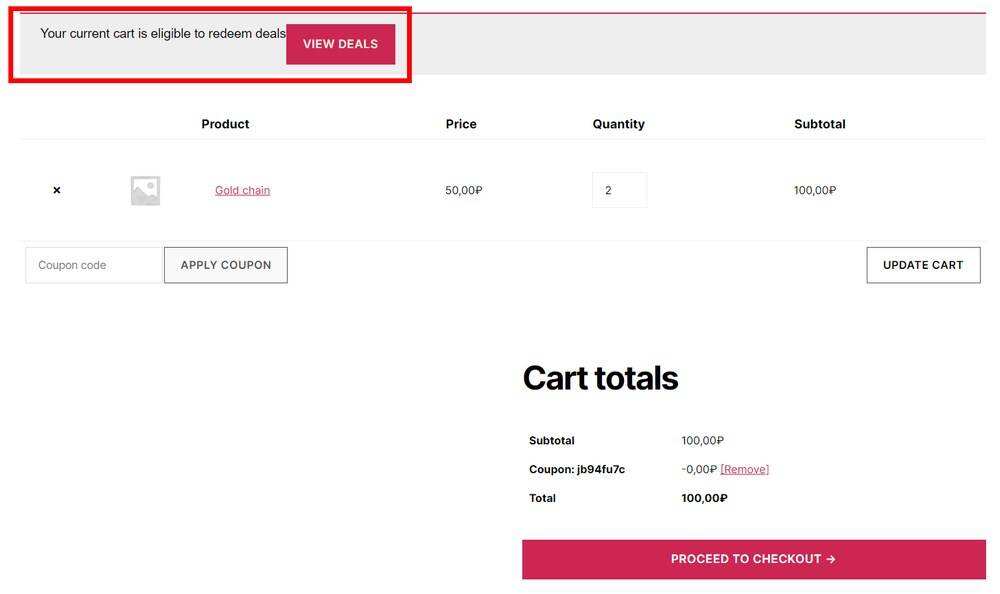The image size is (1000, 594).
Task: Remove the jb94fu7c coupon
Action: (x=745, y=469)
